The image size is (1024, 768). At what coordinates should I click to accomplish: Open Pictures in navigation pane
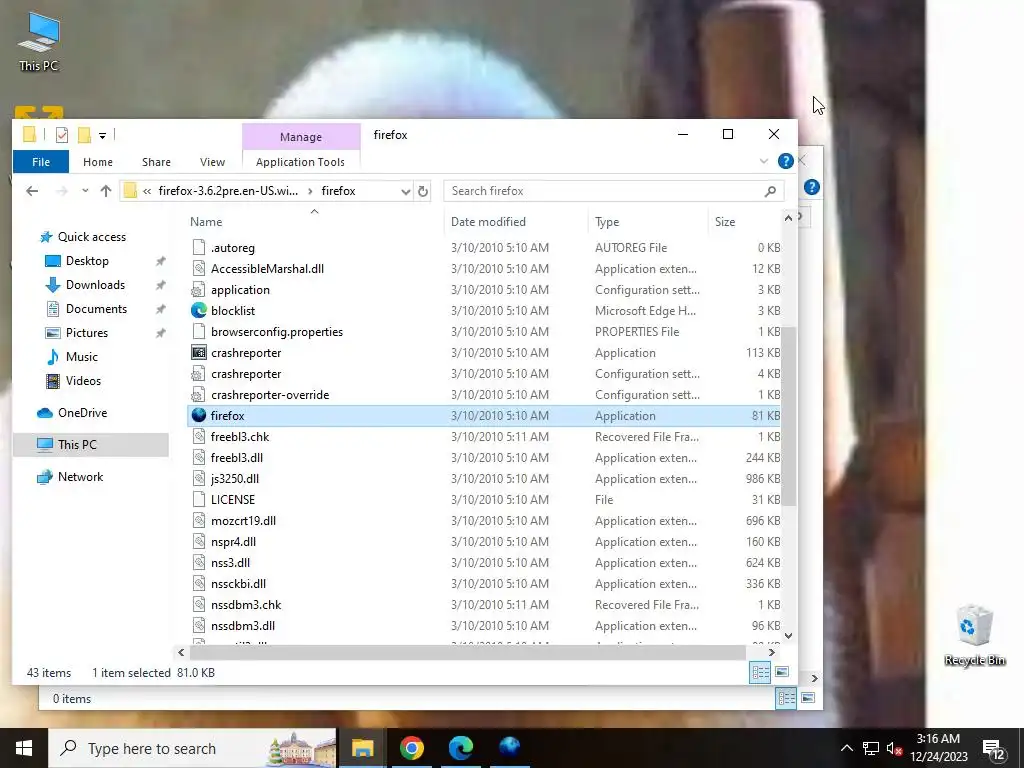click(x=87, y=333)
